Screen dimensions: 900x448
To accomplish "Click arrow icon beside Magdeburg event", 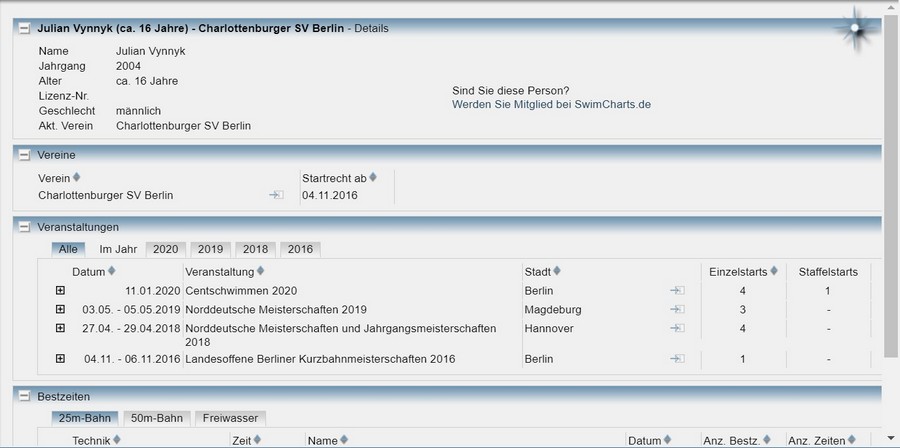I will [x=677, y=310].
